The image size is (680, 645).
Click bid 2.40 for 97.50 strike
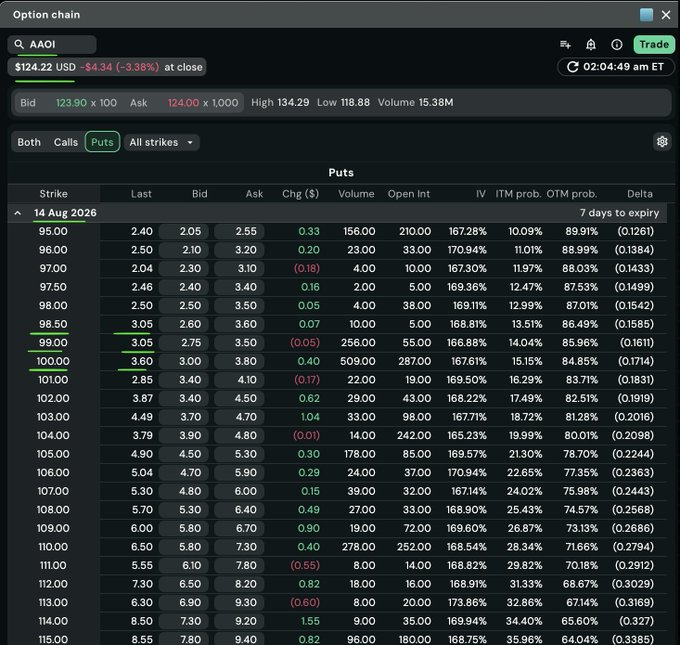click(x=183, y=287)
